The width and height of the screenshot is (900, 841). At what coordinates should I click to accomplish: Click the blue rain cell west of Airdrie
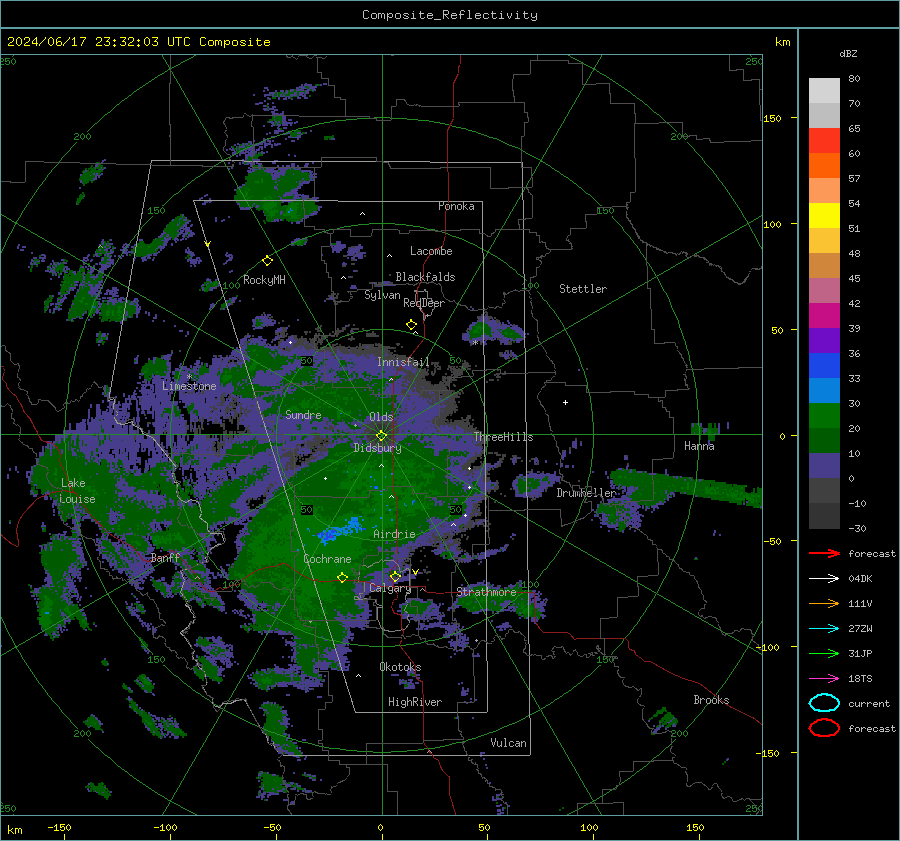coord(342,530)
